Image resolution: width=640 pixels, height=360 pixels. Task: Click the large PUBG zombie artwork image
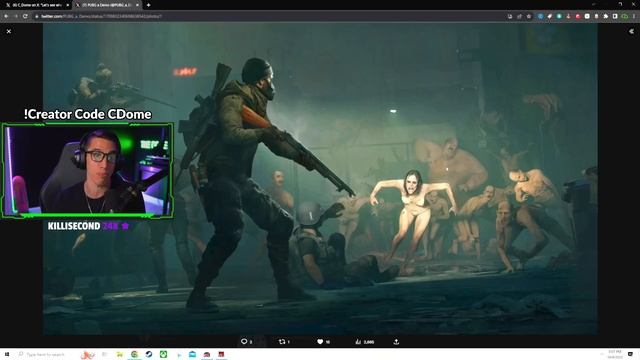coord(320,178)
